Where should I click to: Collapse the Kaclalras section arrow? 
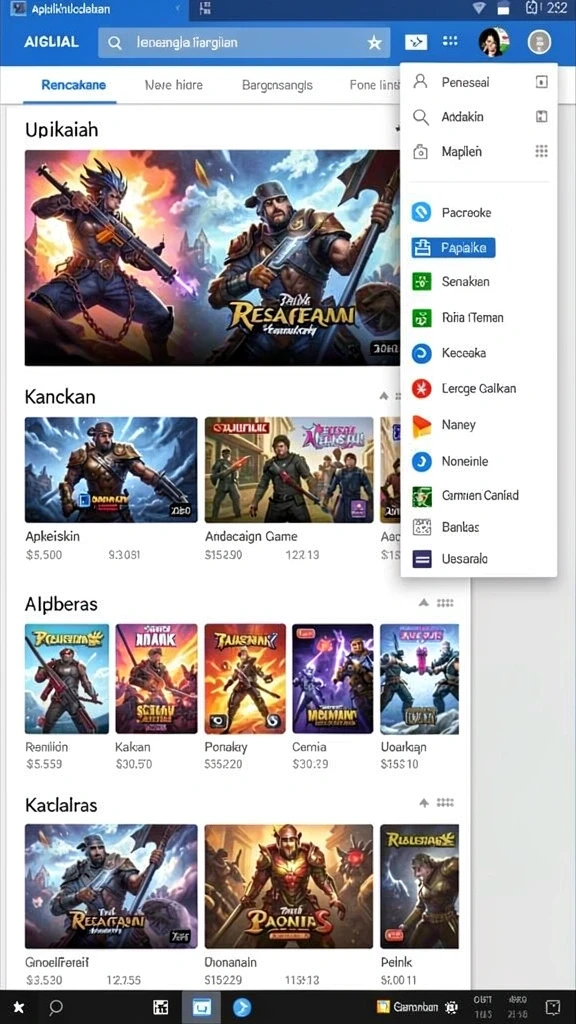point(424,803)
